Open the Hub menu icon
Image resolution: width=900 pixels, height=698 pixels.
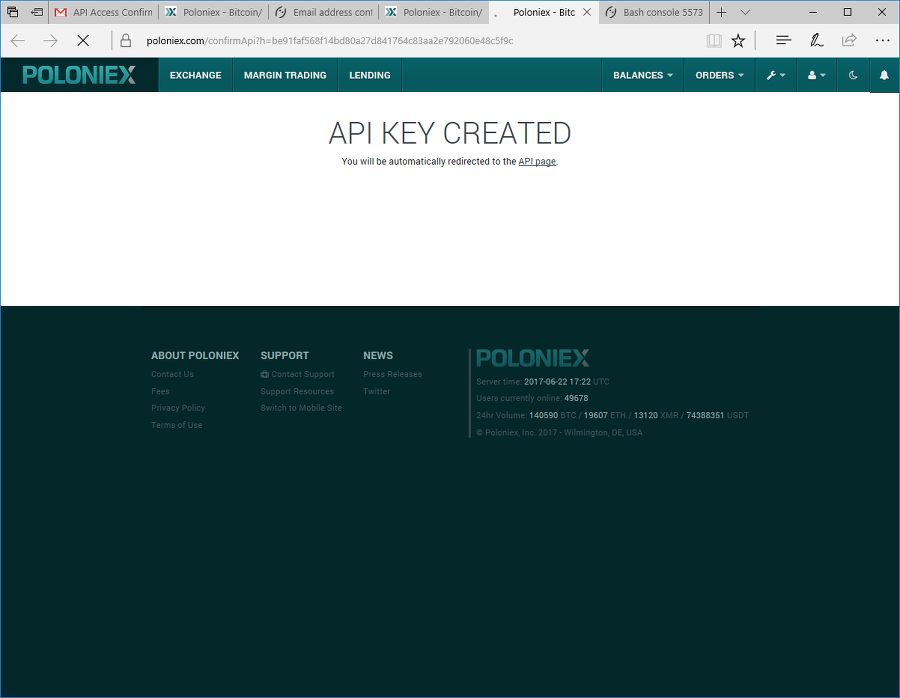click(783, 40)
